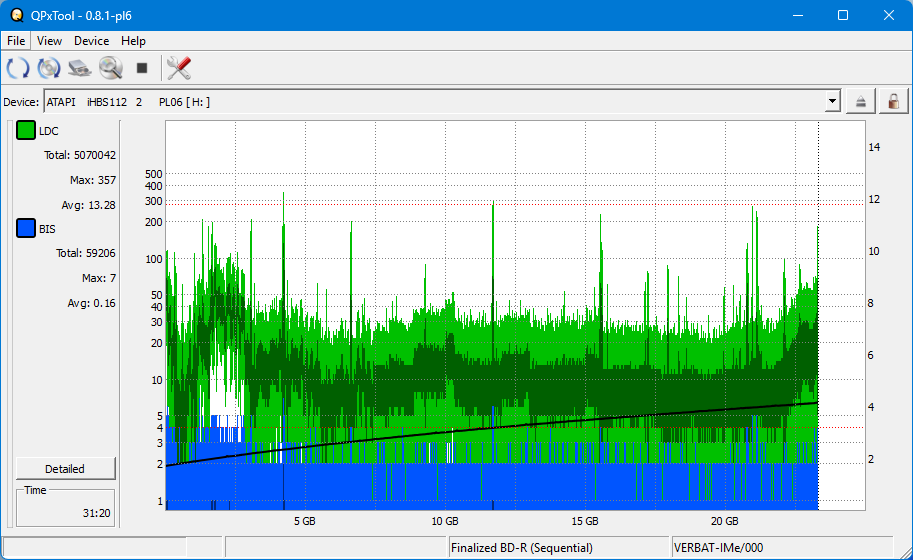Screen dimensions: 913x560
Task: Click the green LDC color swatch
Action: (x=26, y=131)
